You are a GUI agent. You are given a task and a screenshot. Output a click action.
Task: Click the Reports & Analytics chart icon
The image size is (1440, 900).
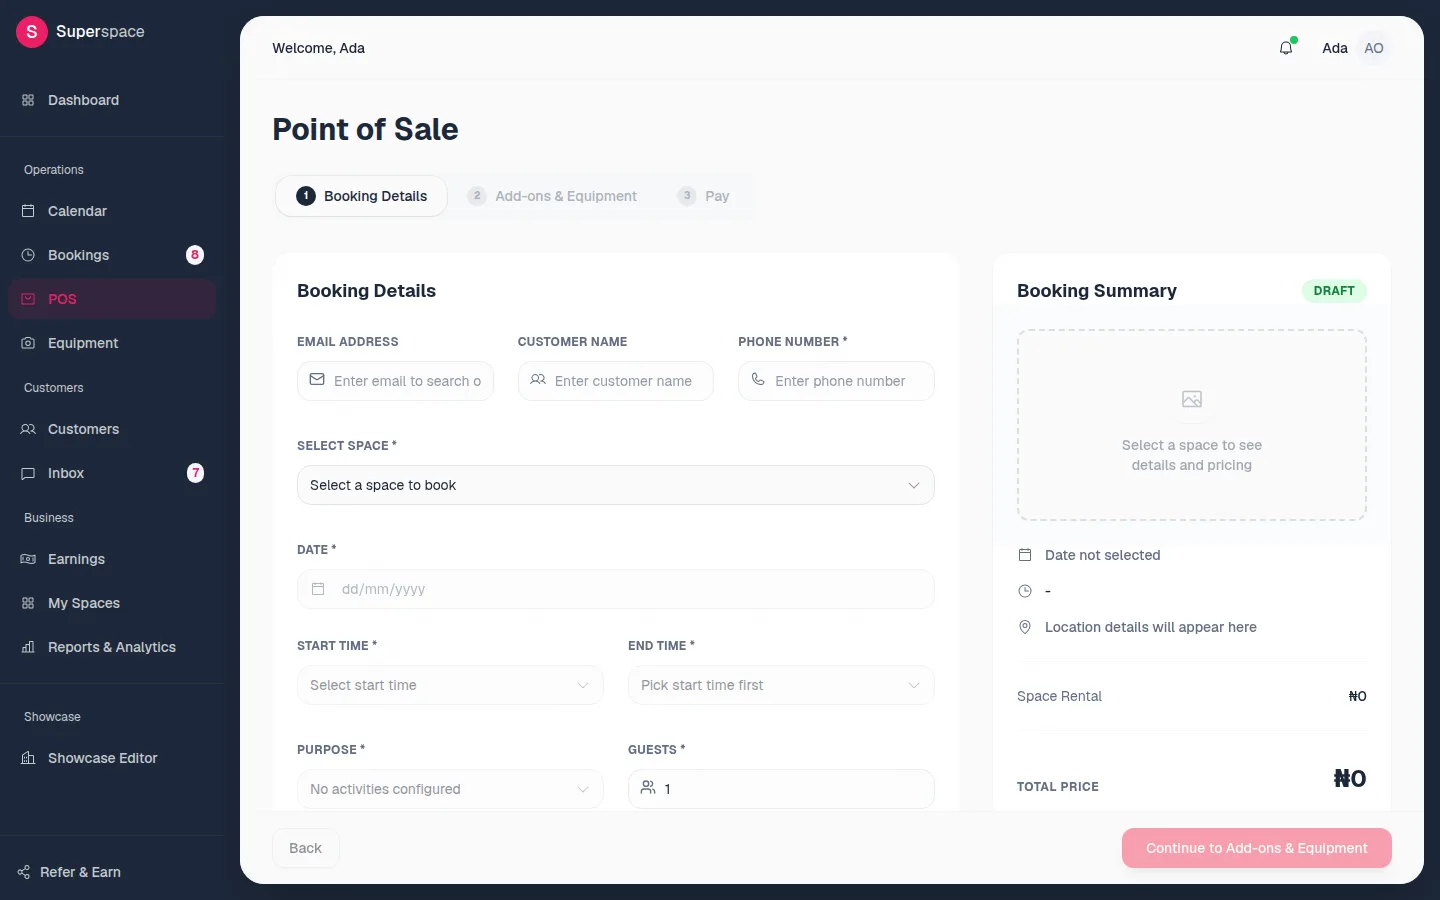pos(28,647)
